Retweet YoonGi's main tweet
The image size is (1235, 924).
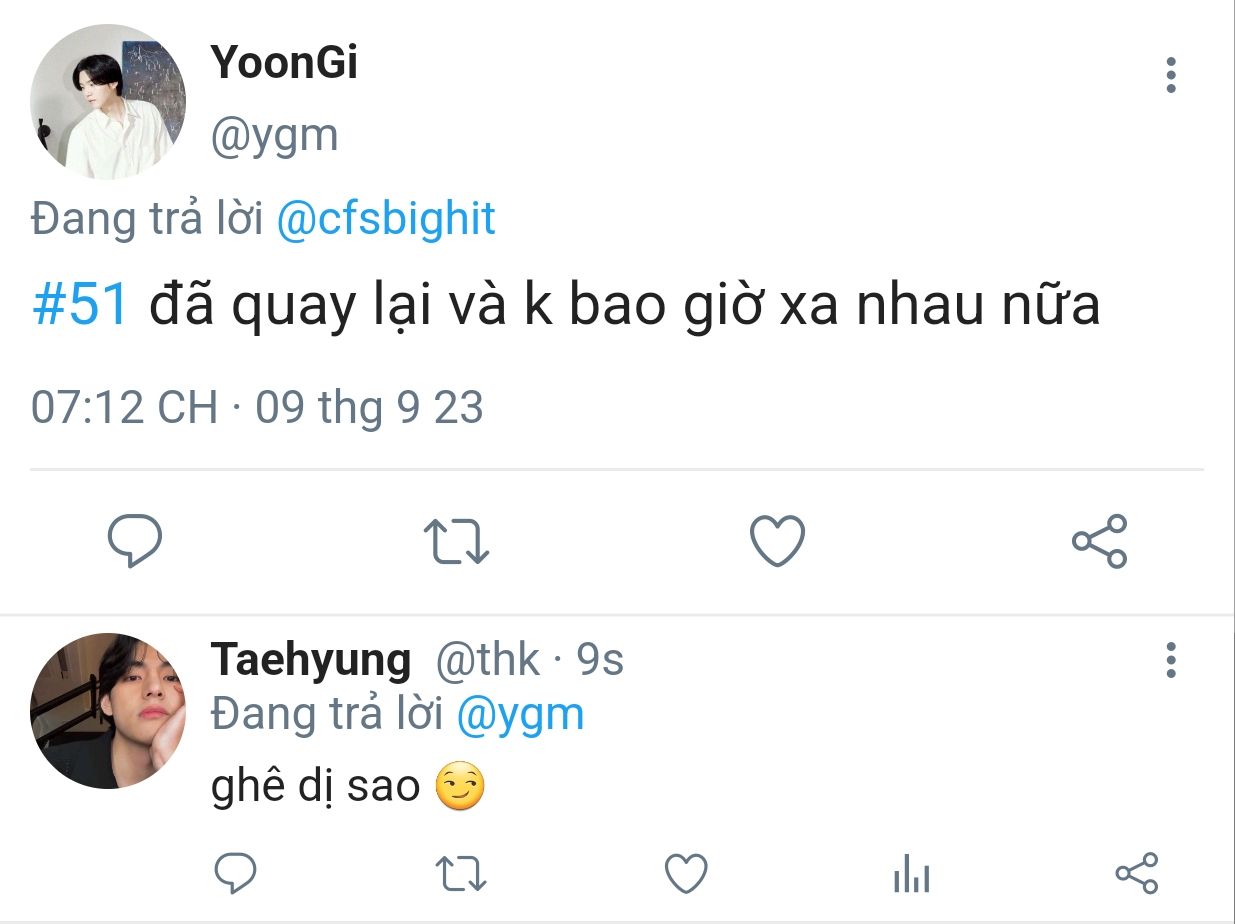point(456,541)
